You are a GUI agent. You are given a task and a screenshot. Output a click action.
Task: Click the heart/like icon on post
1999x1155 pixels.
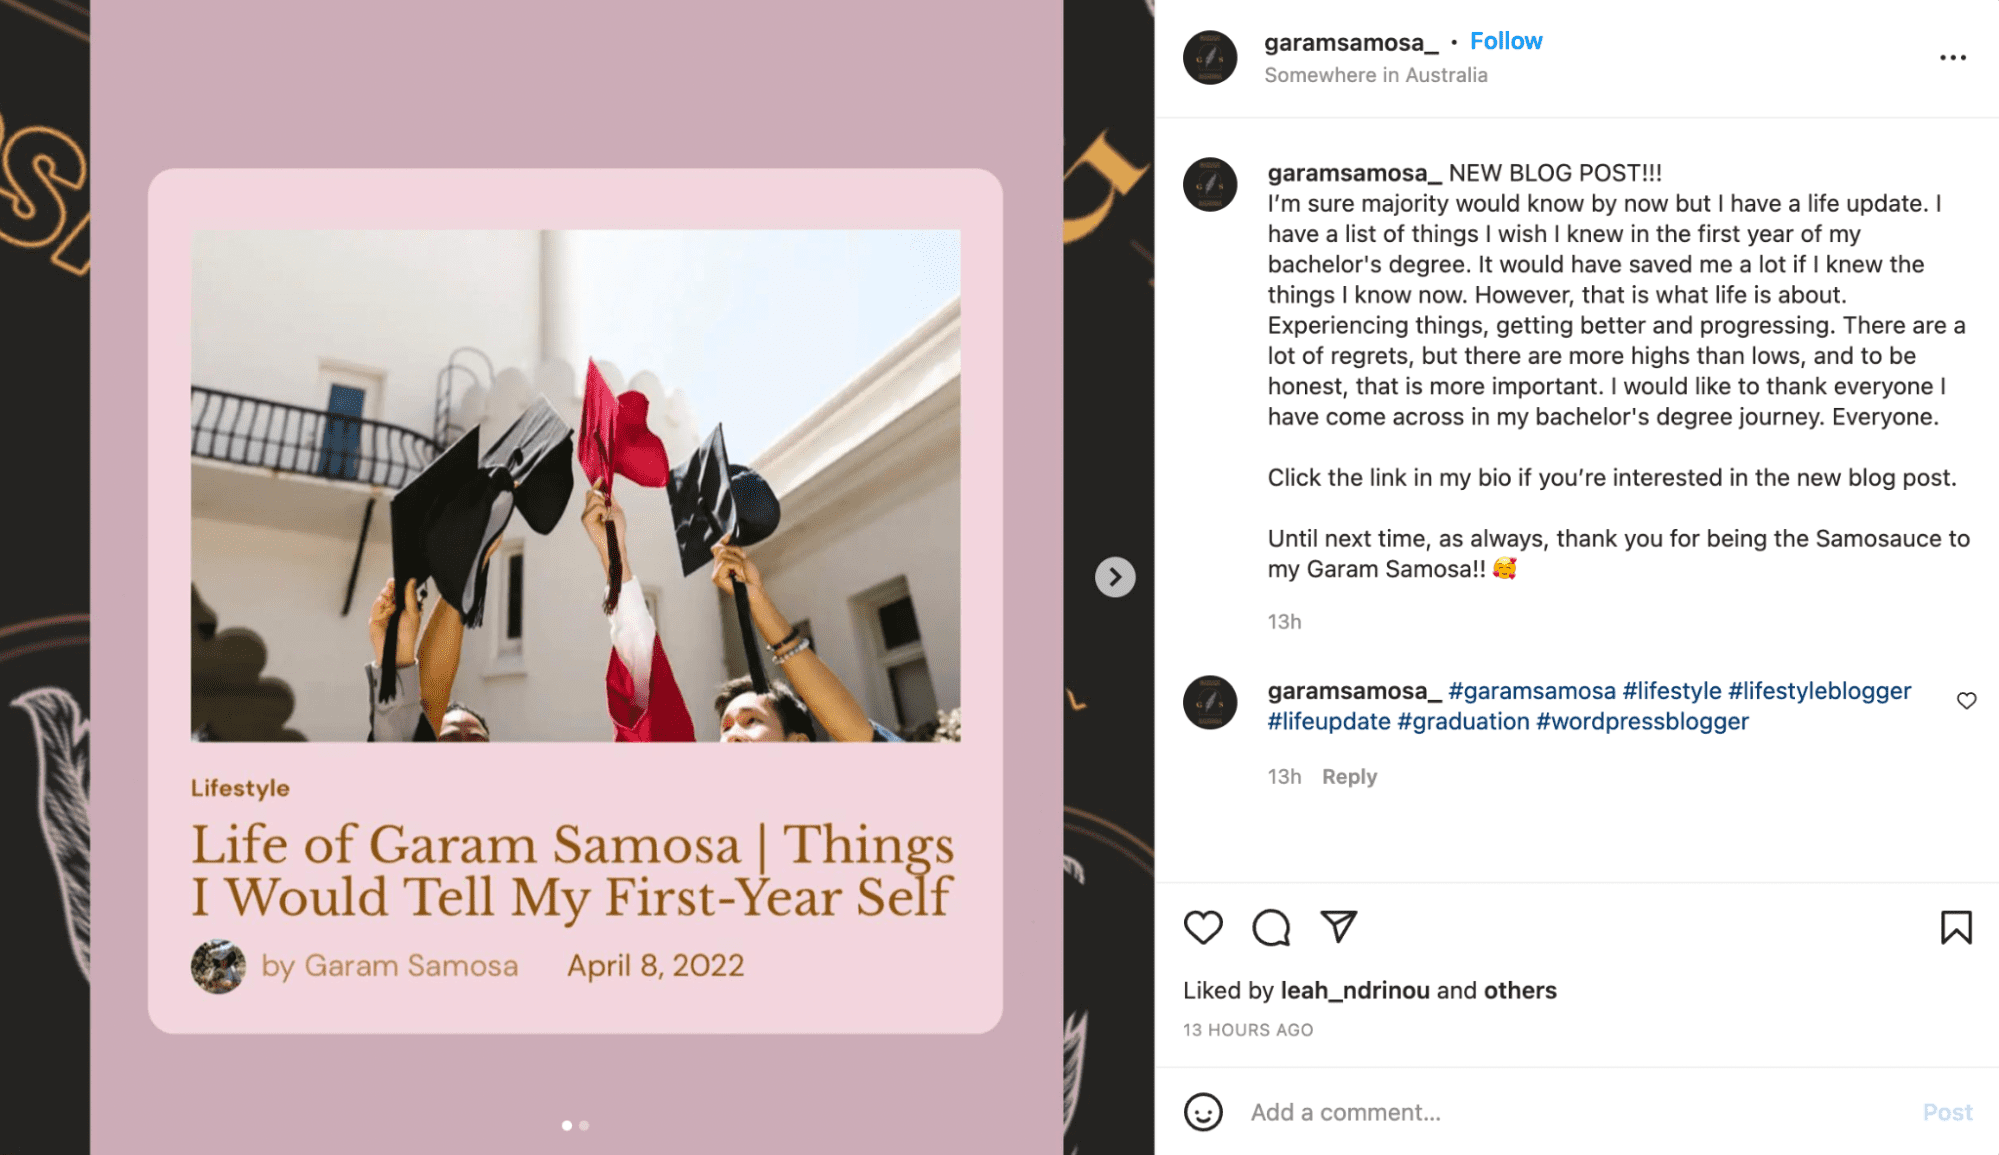[x=1204, y=928]
